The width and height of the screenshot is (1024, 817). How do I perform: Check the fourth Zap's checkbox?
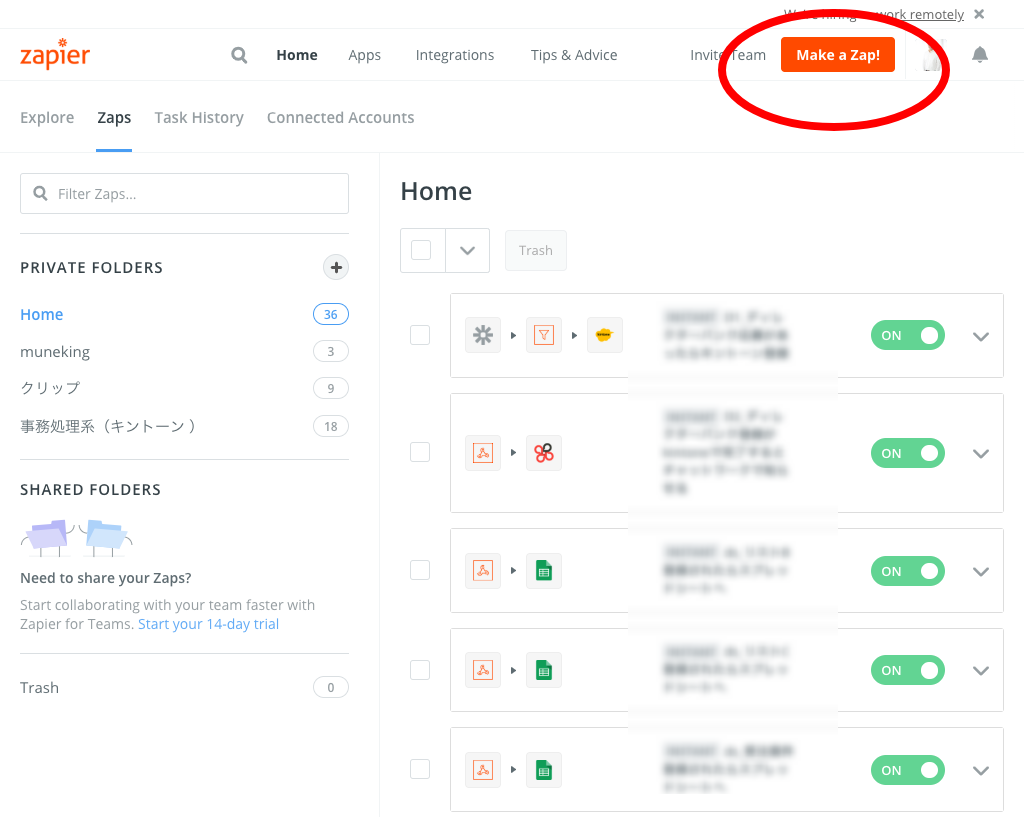pos(420,669)
